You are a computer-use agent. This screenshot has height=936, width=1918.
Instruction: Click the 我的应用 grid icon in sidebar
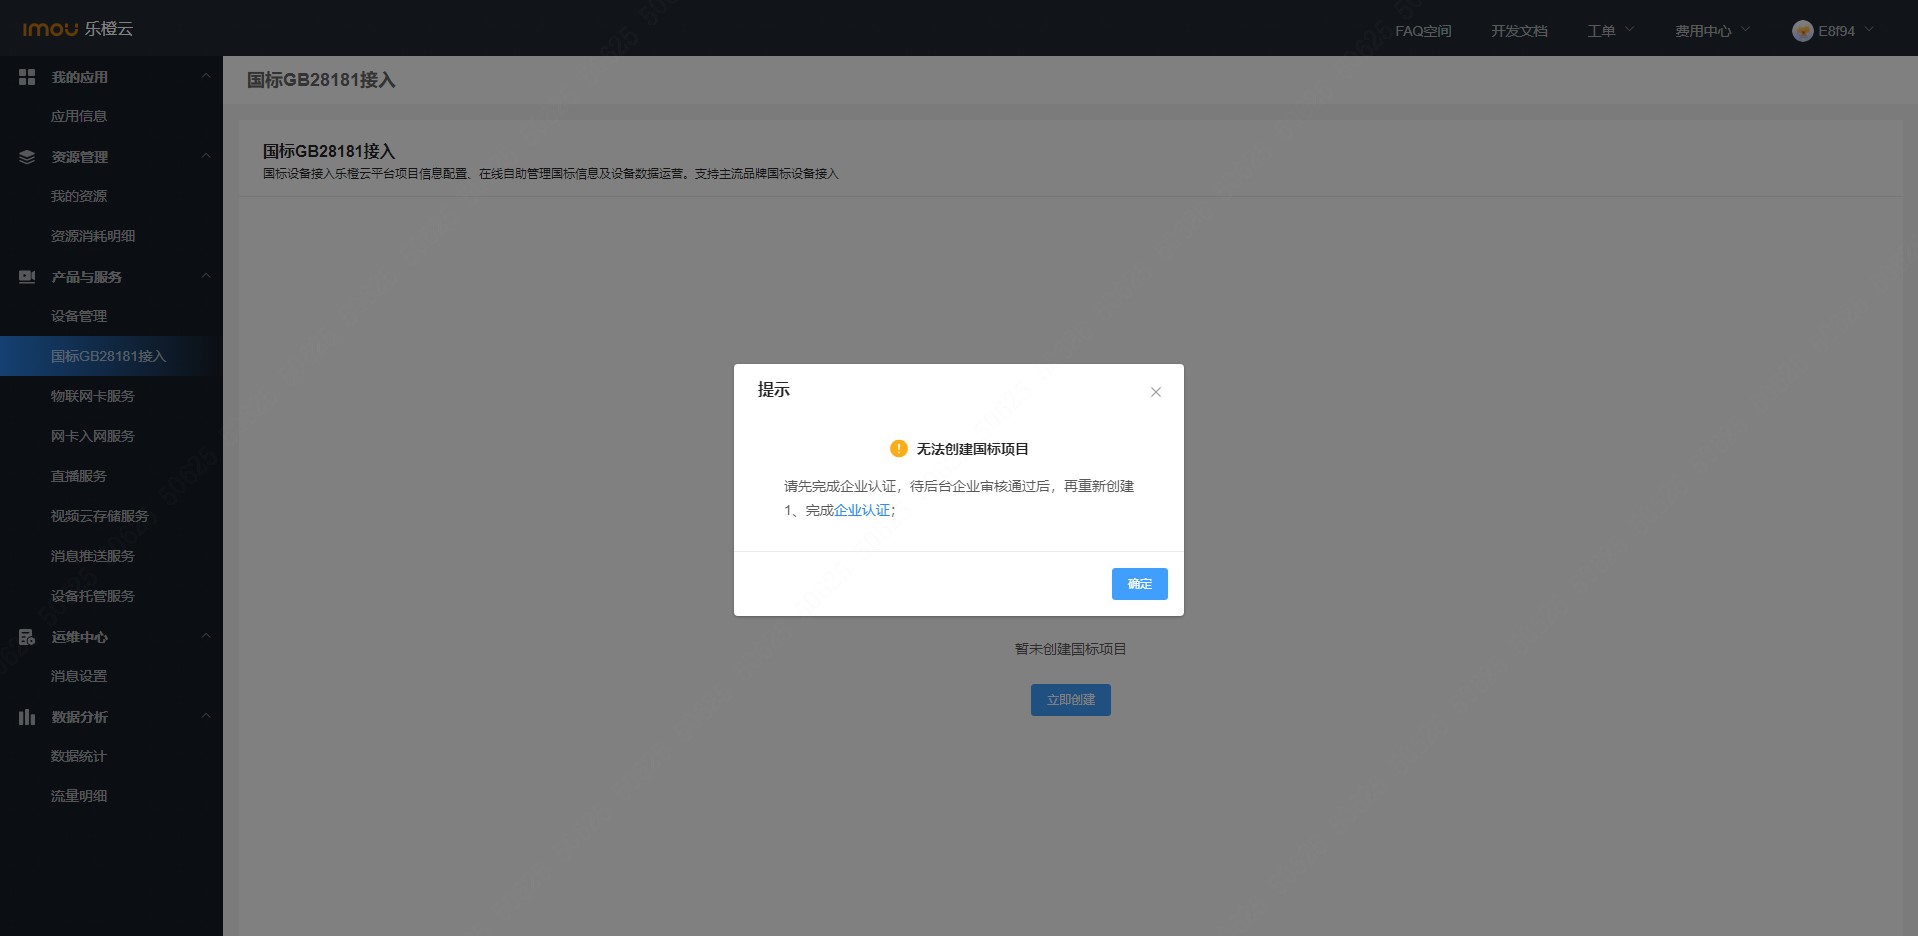click(27, 77)
